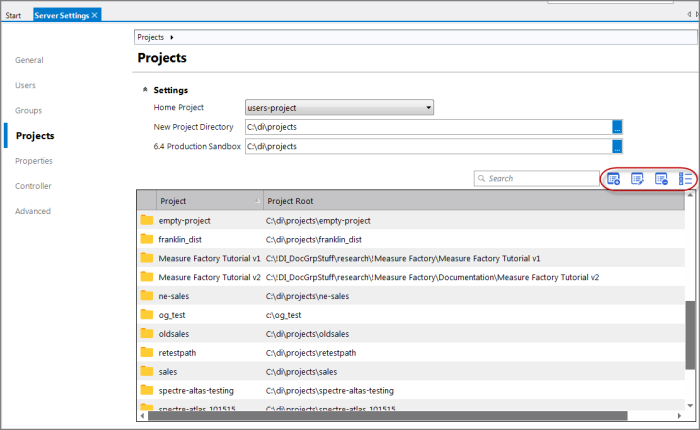Open the Properties settings page
The height and width of the screenshot is (430, 700).
tap(33, 161)
